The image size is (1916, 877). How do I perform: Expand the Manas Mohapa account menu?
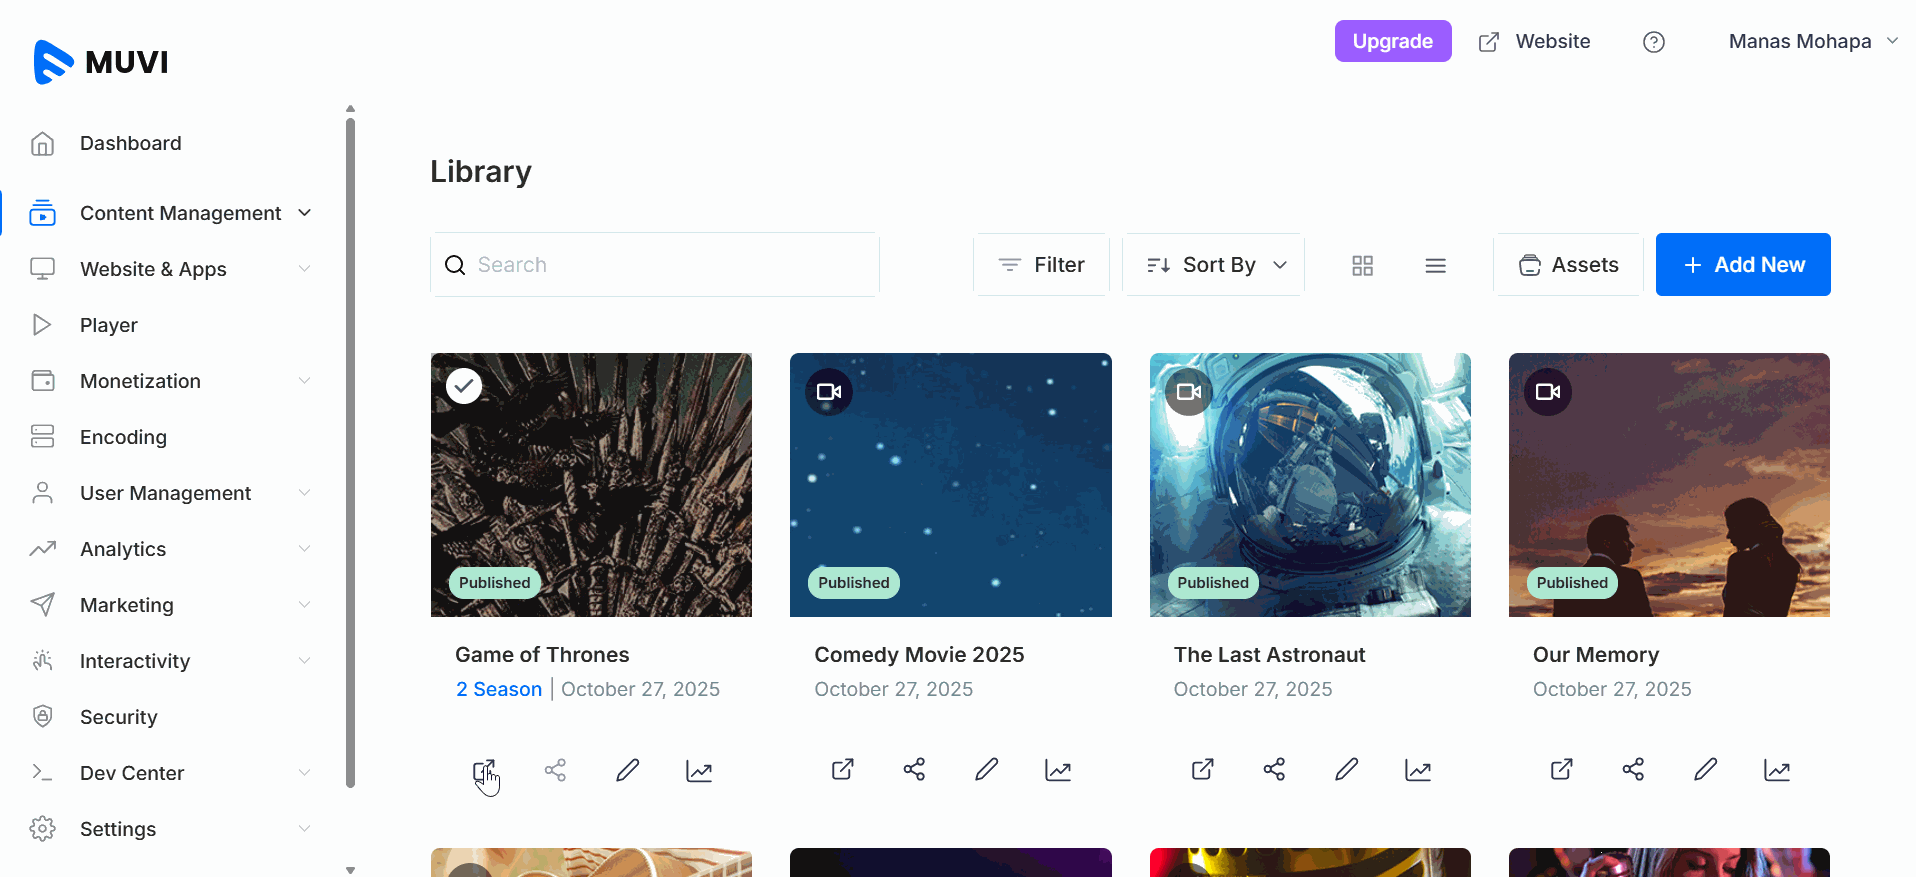coord(1812,42)
